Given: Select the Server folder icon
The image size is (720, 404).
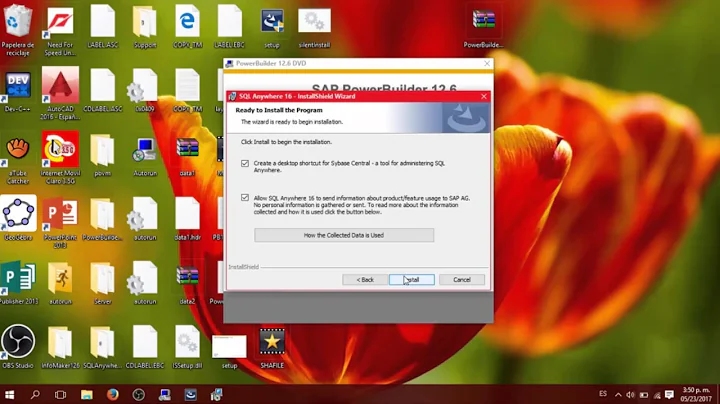Looking at the screenshot, I should click(x=102, y=283).
